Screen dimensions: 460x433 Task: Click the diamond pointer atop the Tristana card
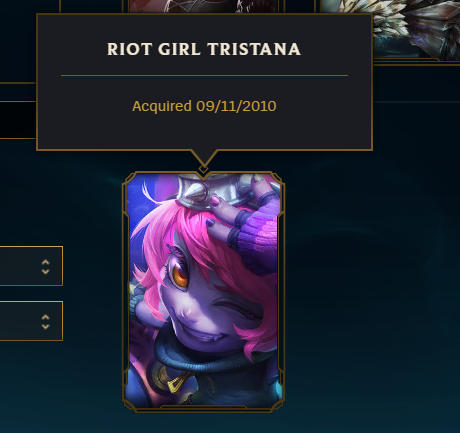pyautogui.click(x=203, y=170)
